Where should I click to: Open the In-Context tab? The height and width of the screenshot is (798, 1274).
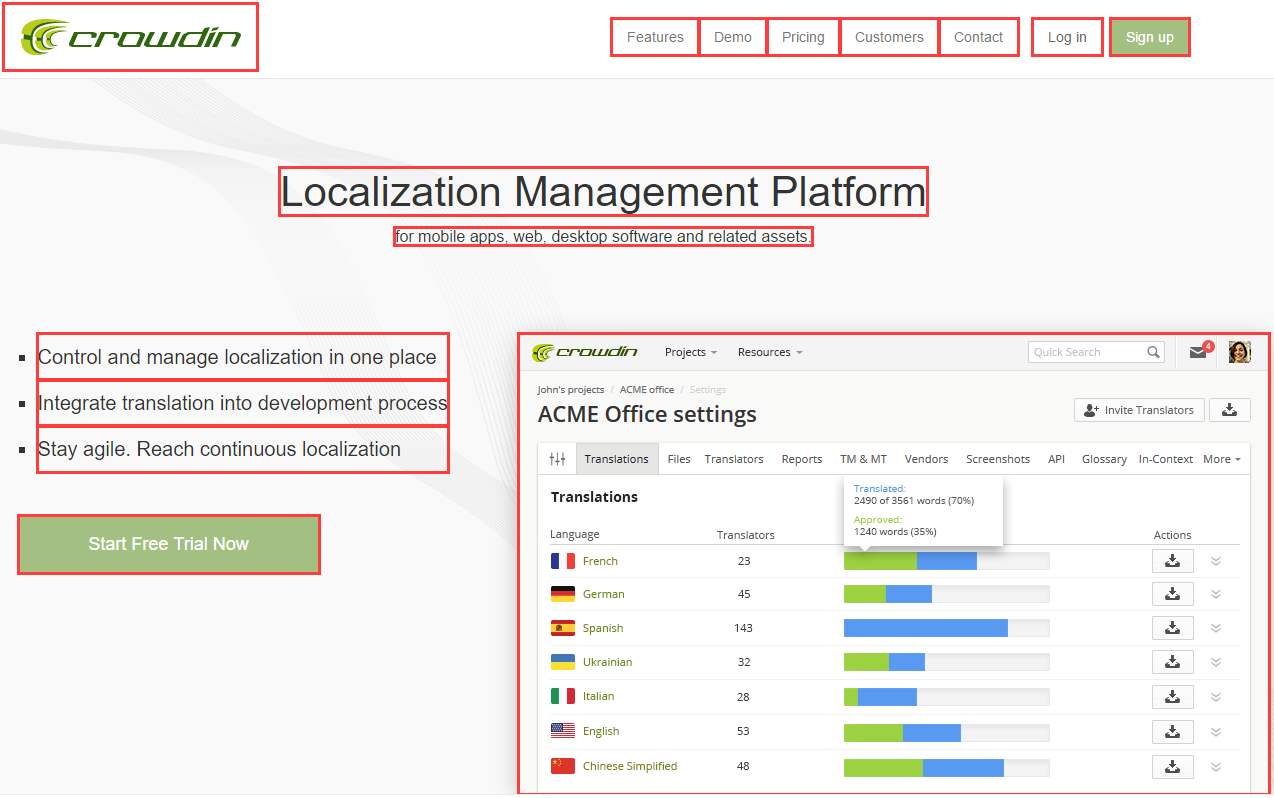point(1166,459)
